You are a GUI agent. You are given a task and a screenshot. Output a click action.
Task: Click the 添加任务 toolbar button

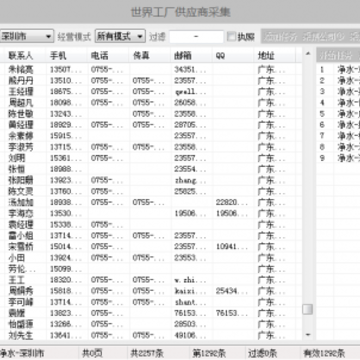(x=280, y=37)
